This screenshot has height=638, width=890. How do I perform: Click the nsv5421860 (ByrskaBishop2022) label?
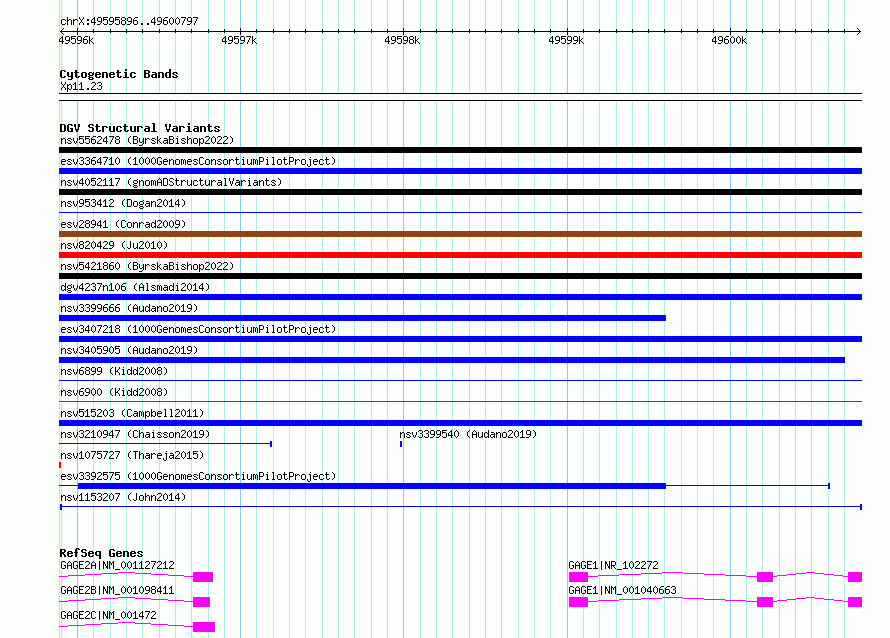tap(147, 266)
